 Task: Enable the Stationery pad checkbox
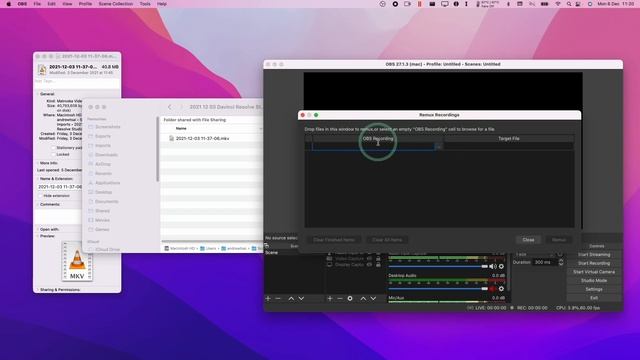point(53,148)
